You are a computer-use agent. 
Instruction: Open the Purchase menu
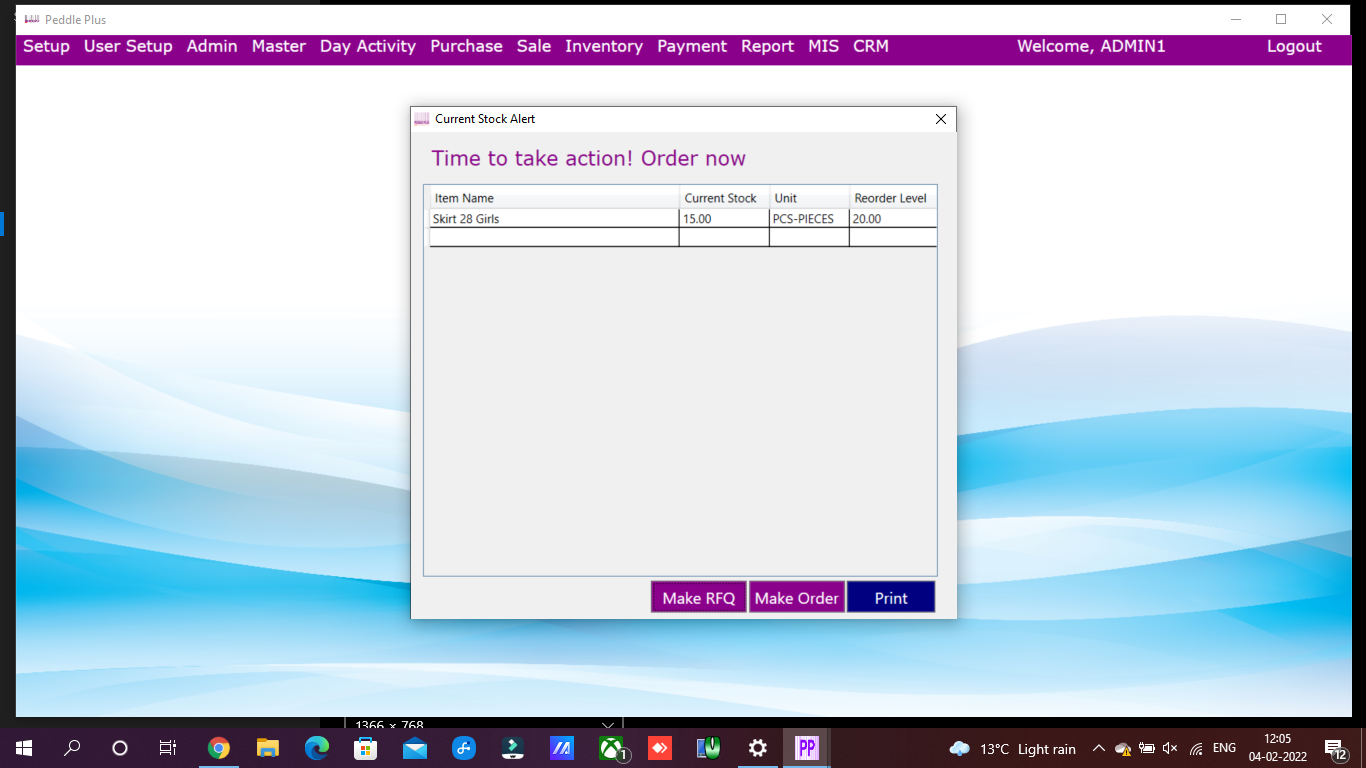(466, 46)
